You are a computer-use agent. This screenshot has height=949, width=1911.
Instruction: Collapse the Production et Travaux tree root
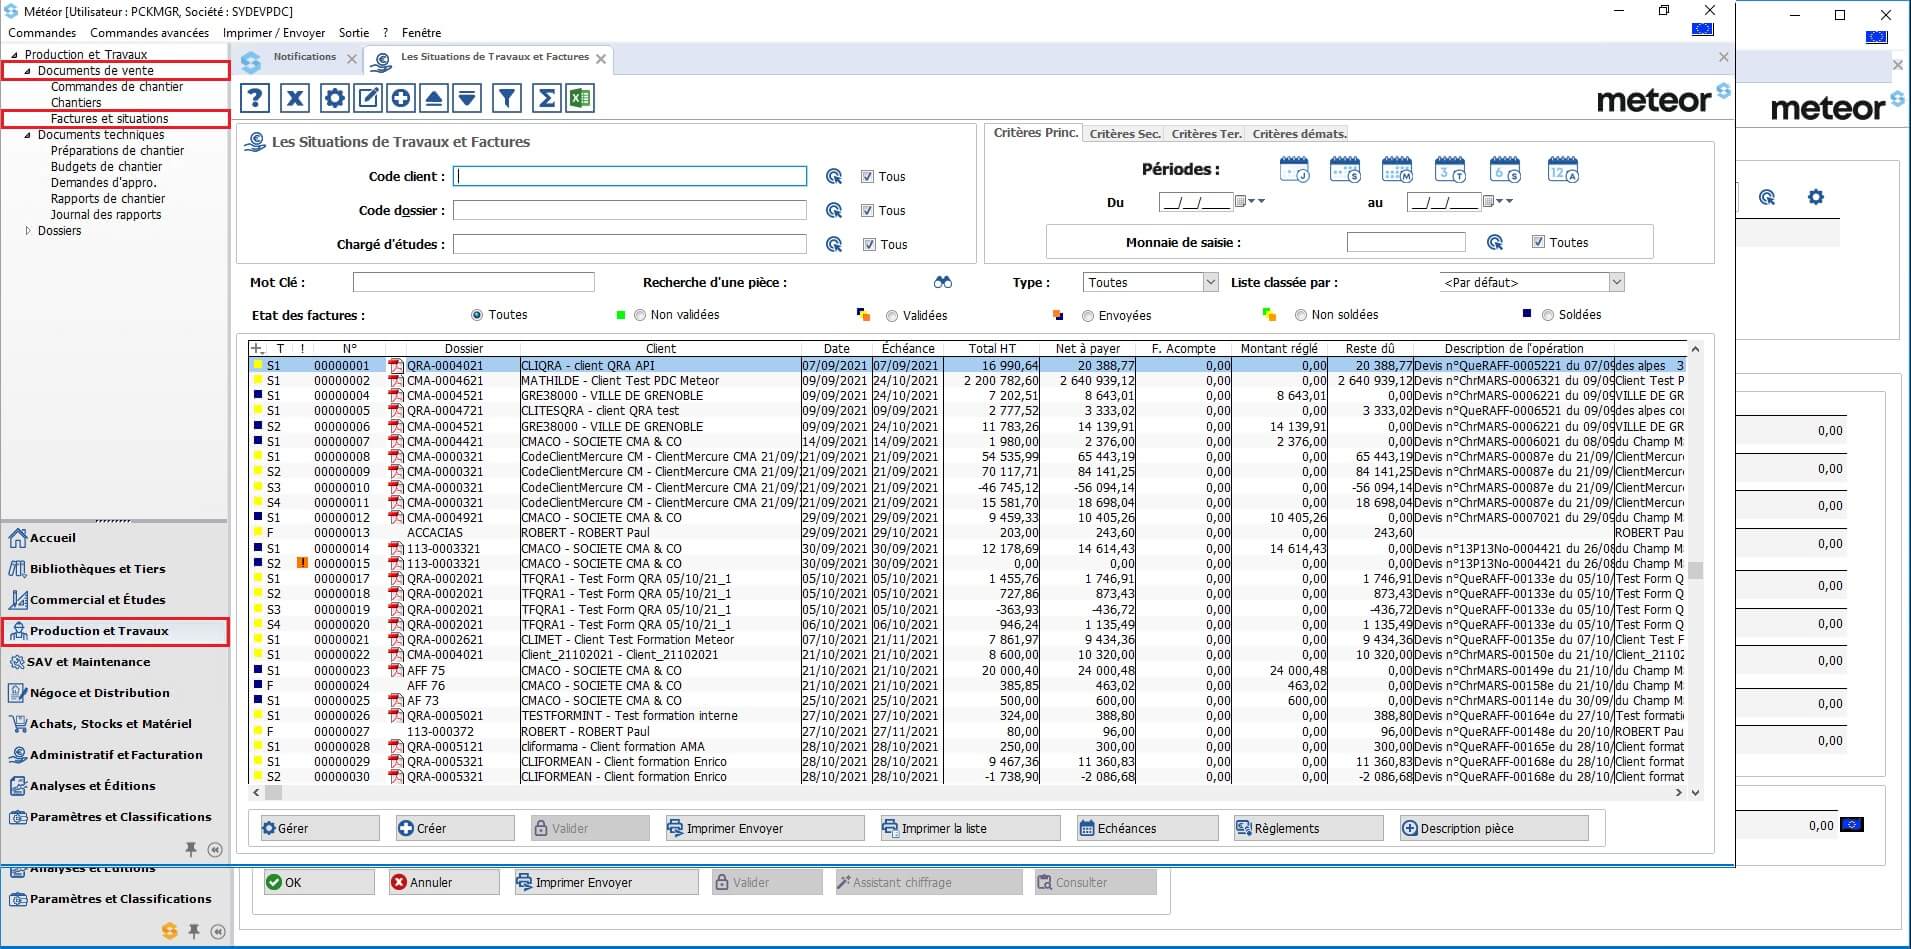pyautogui.click(x=14, y=55)
